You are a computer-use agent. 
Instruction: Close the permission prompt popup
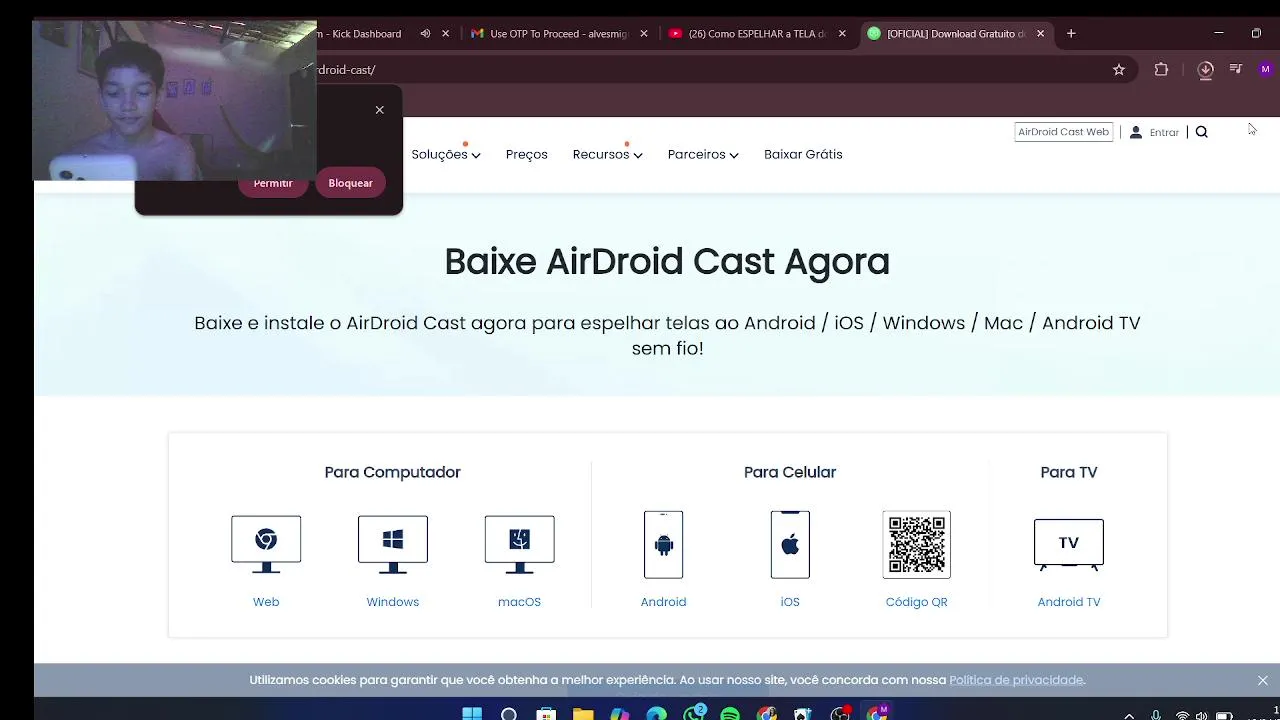(380, 110)
